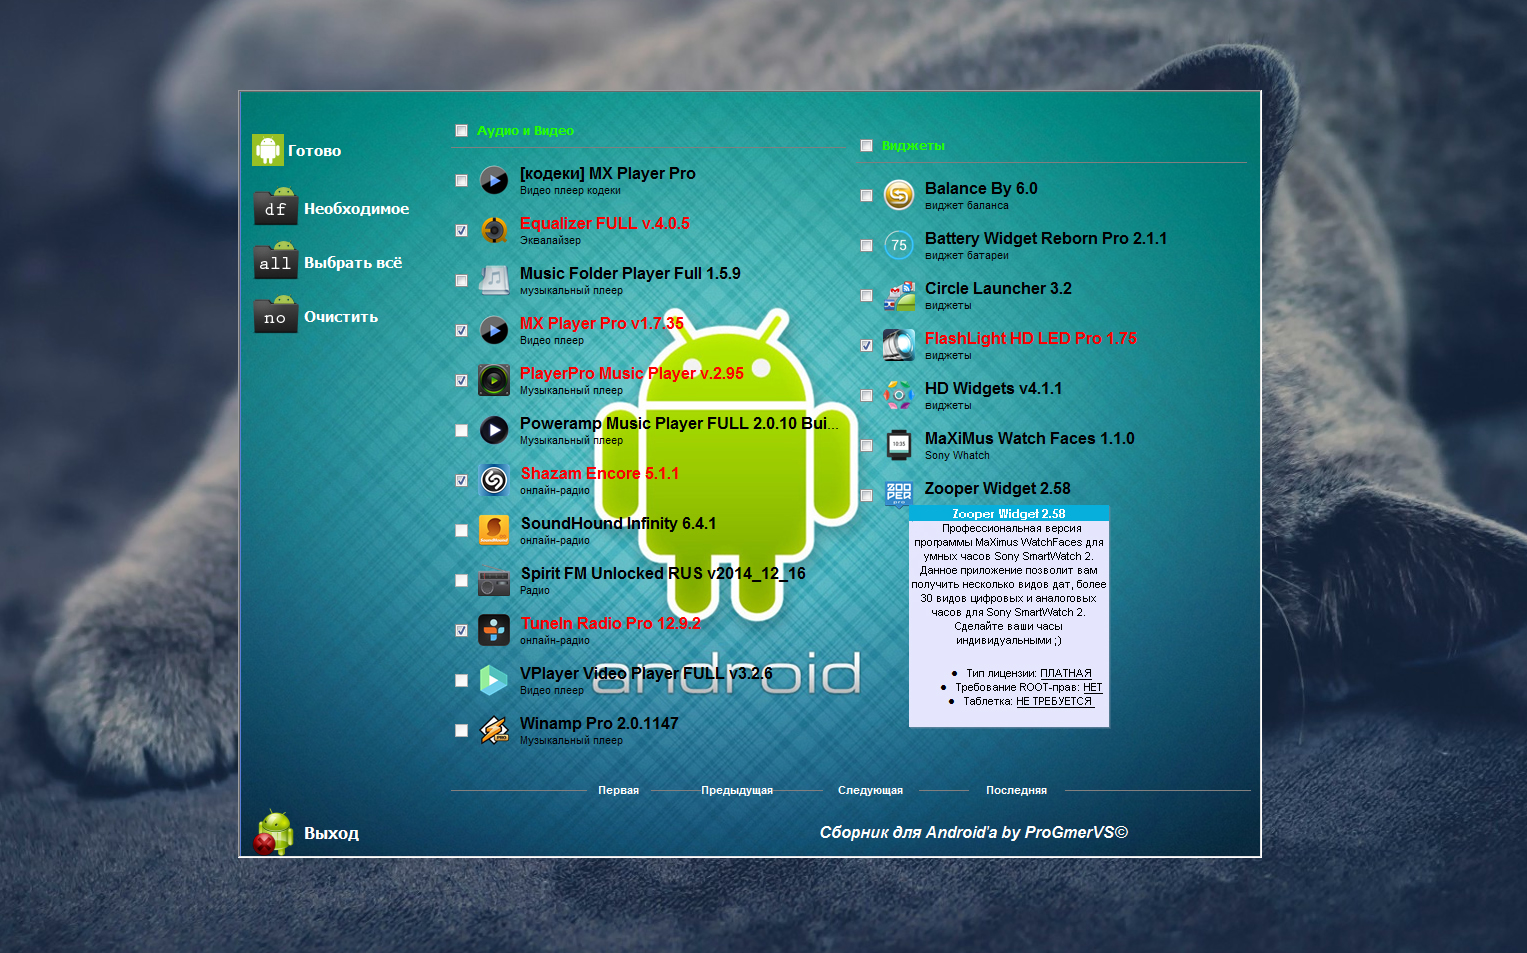Click the Winamp Pro icon

(494, 730)
